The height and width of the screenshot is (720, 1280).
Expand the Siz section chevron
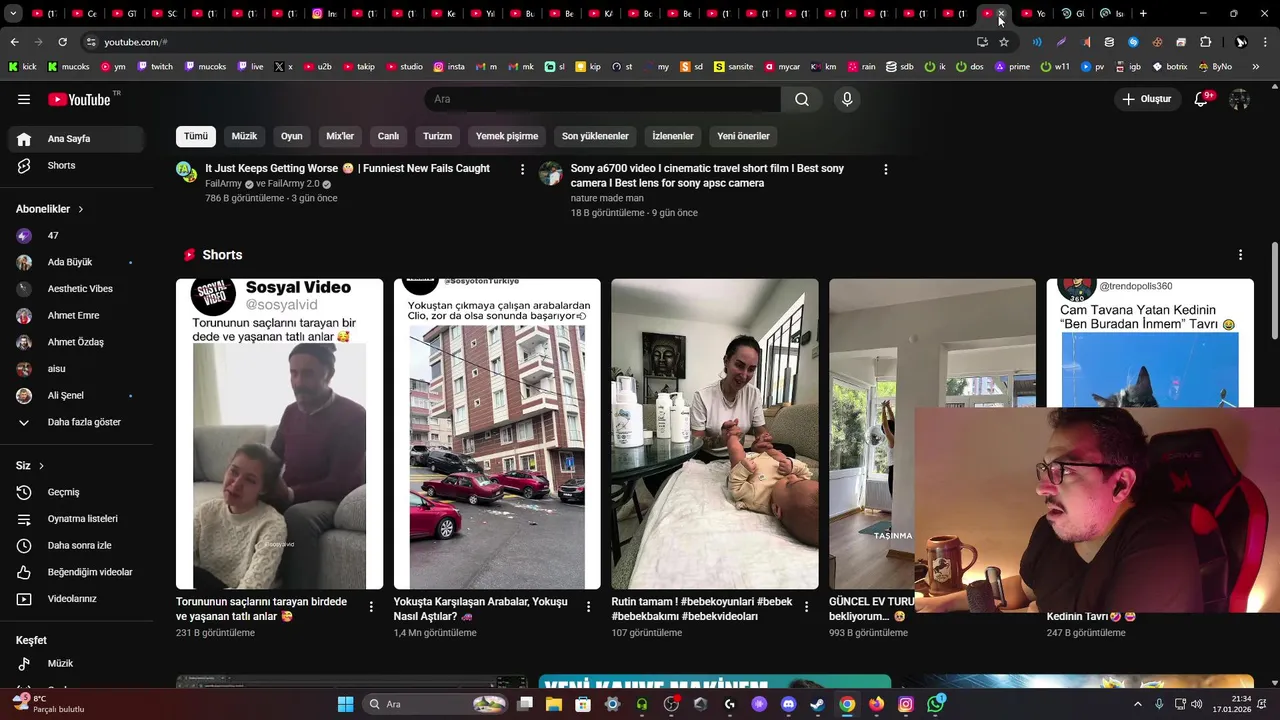41,466
